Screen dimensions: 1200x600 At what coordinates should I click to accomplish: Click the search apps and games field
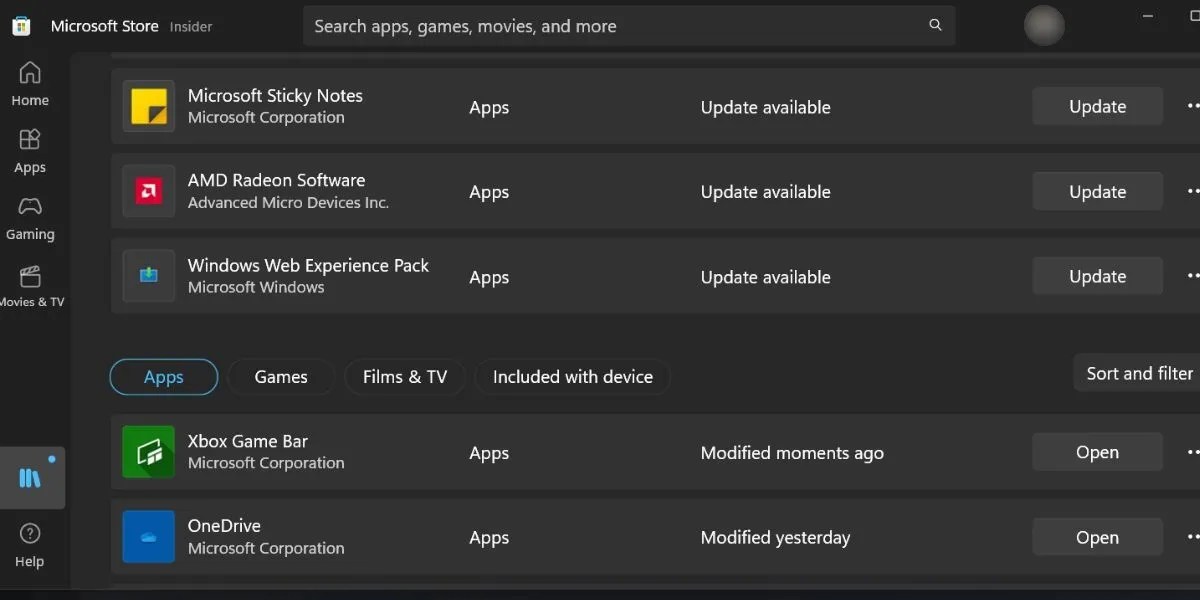pyautogui.click(x=628, y=26)
